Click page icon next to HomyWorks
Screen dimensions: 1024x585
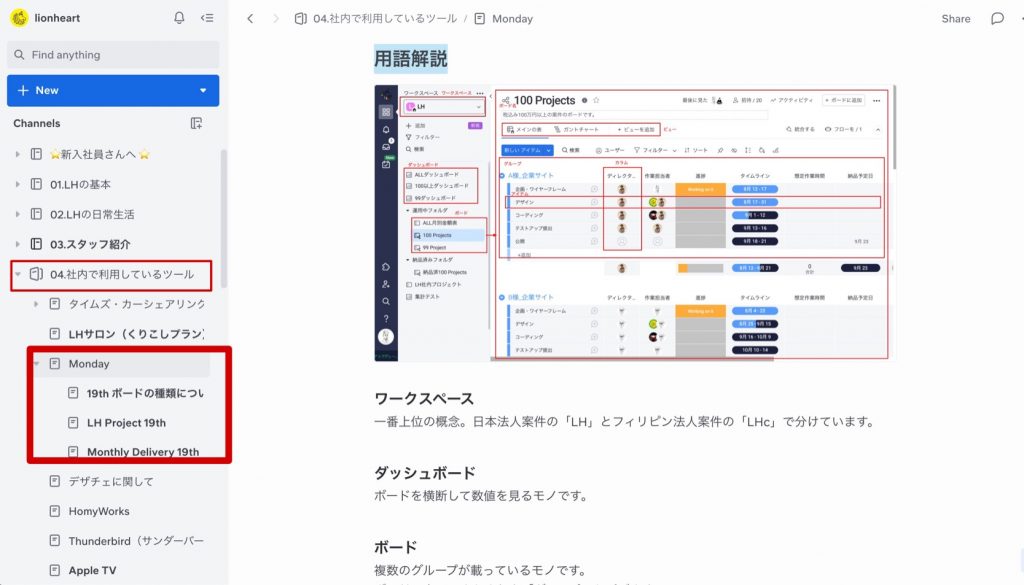click(55, 511)
